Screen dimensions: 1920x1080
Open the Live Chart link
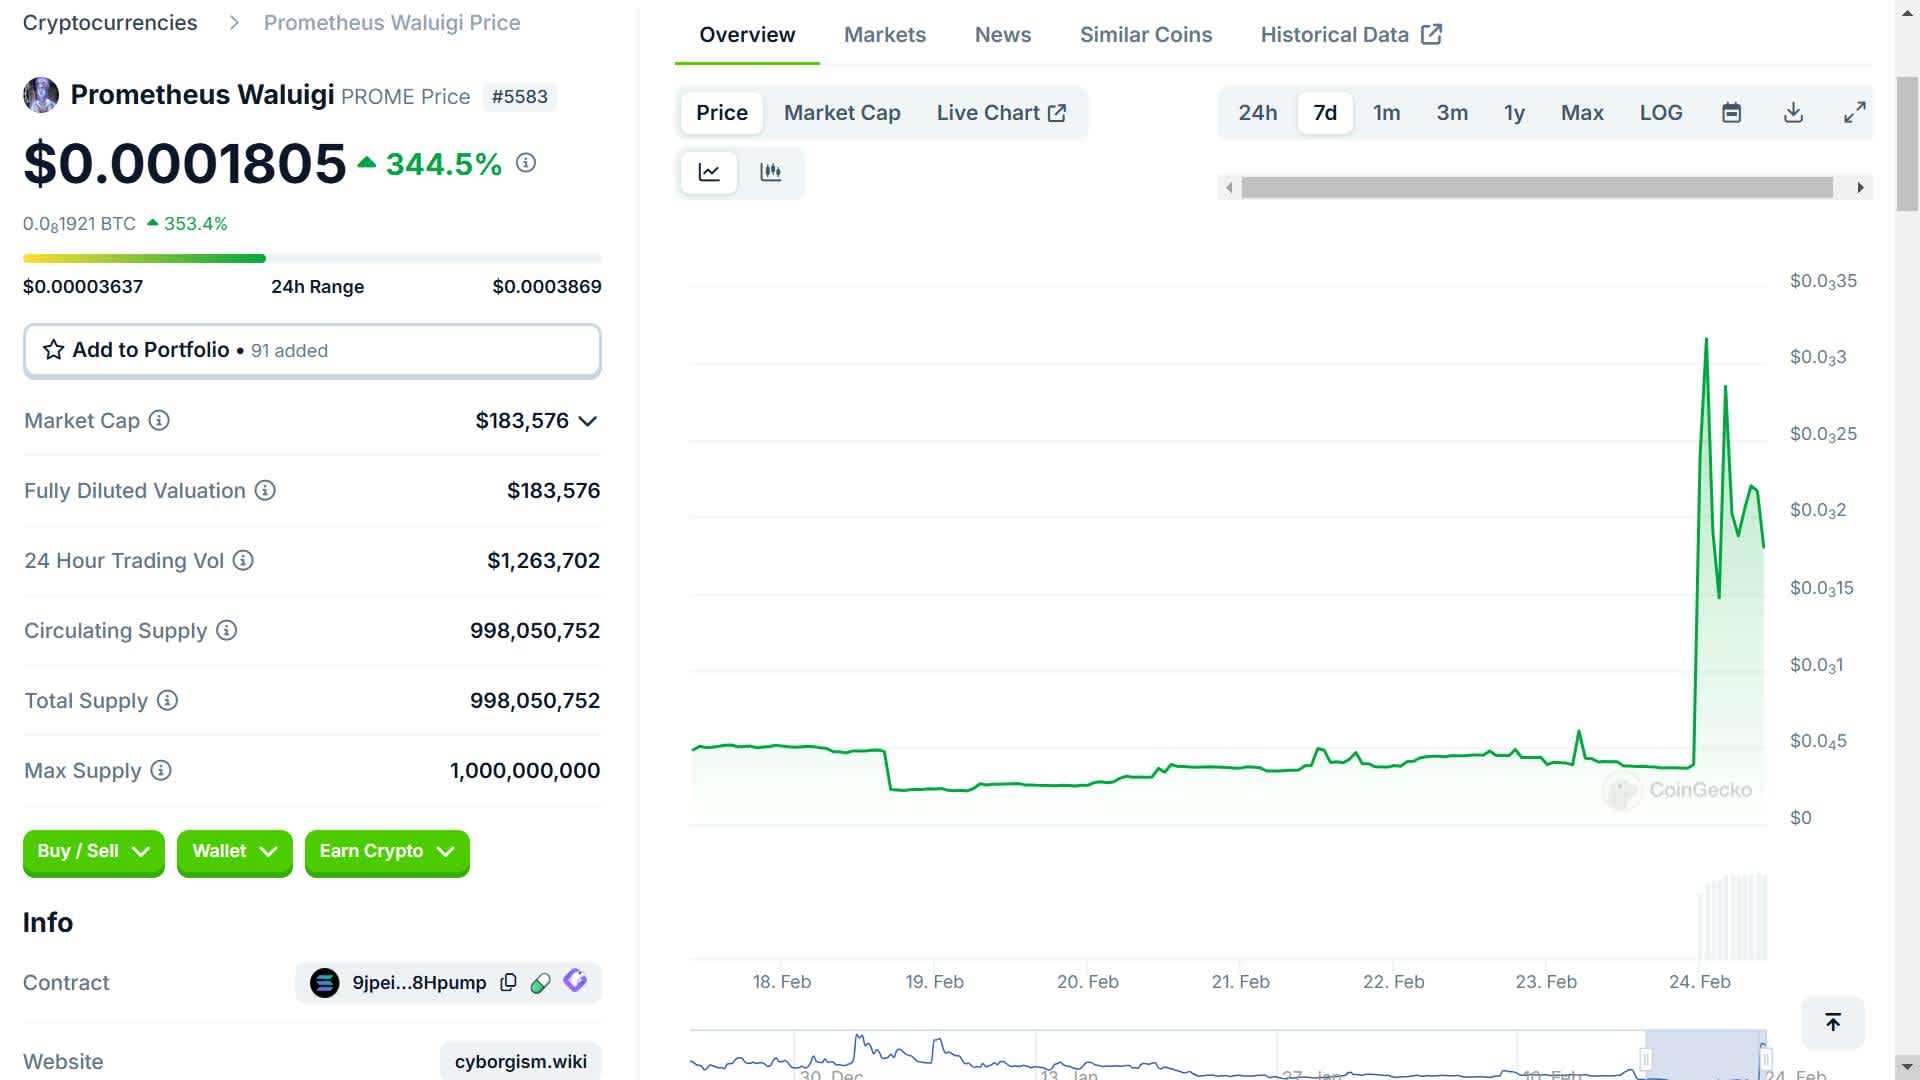point(1001,113)
